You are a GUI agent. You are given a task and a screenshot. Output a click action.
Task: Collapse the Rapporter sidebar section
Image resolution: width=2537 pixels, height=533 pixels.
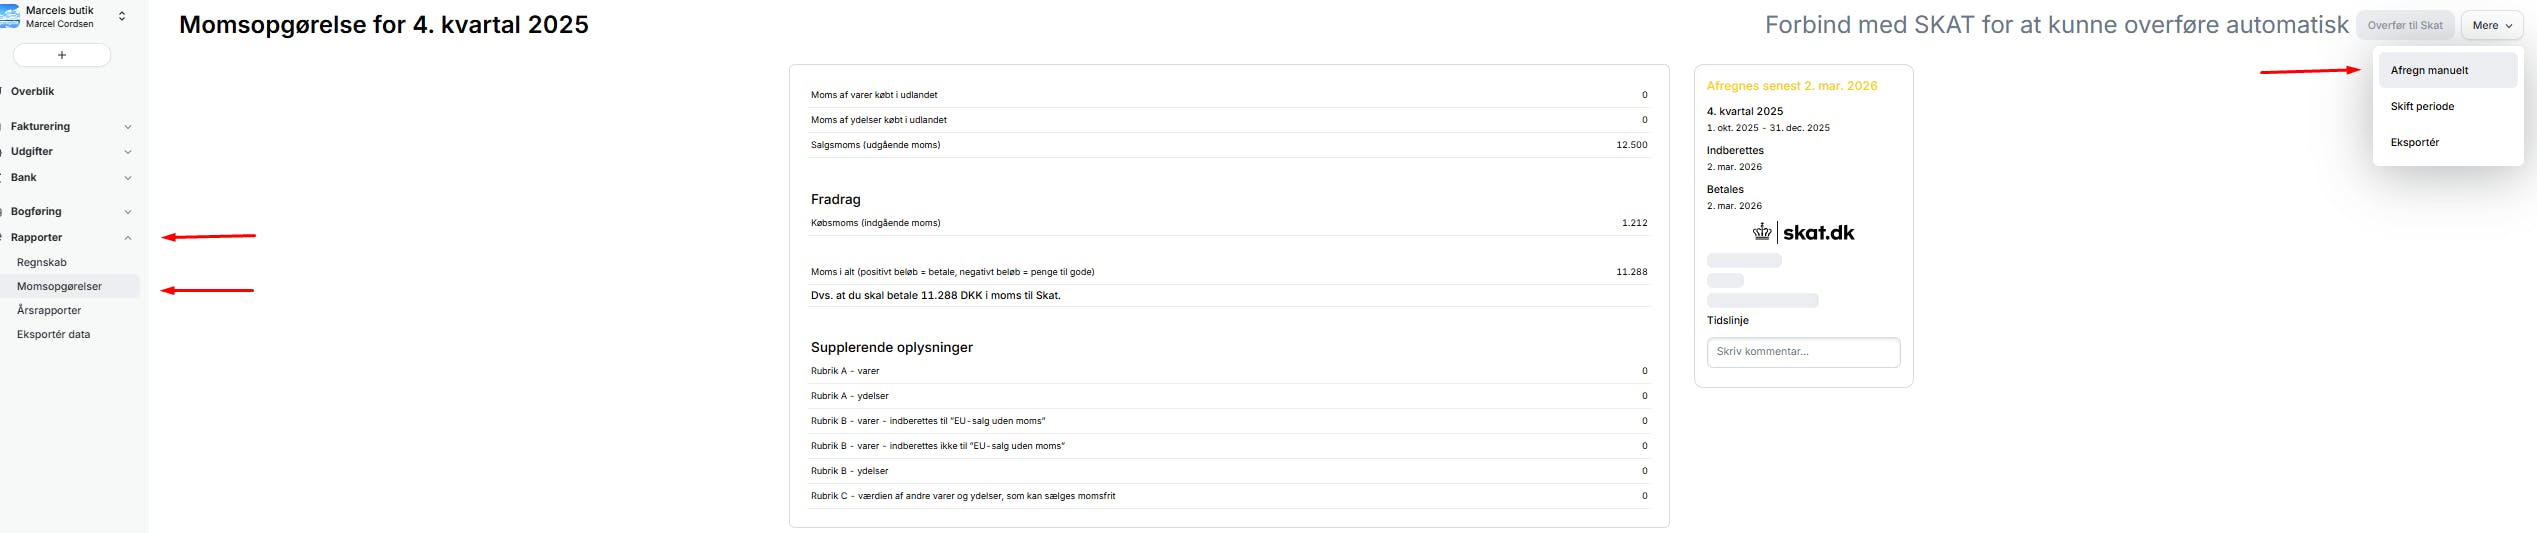click(x=127, y=238)
